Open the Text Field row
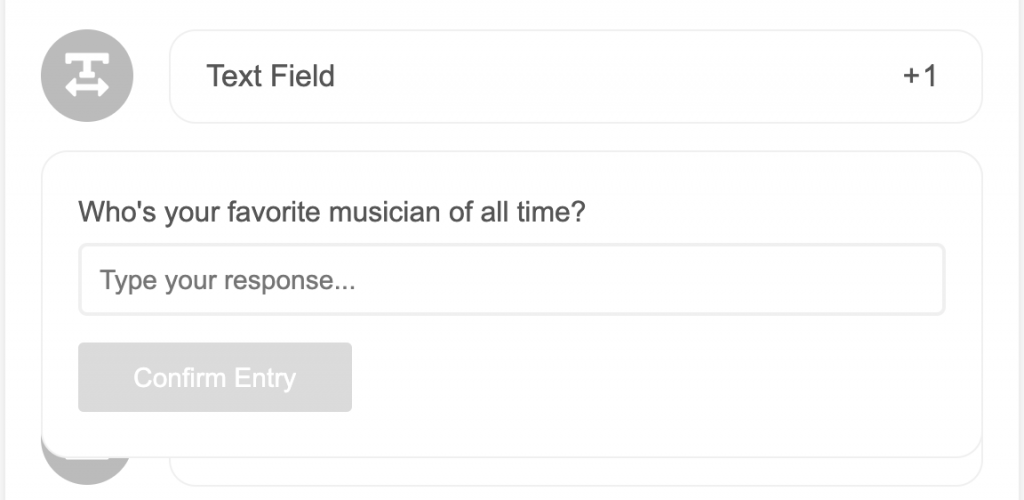1024x500 pixels. tap(575, 76)
